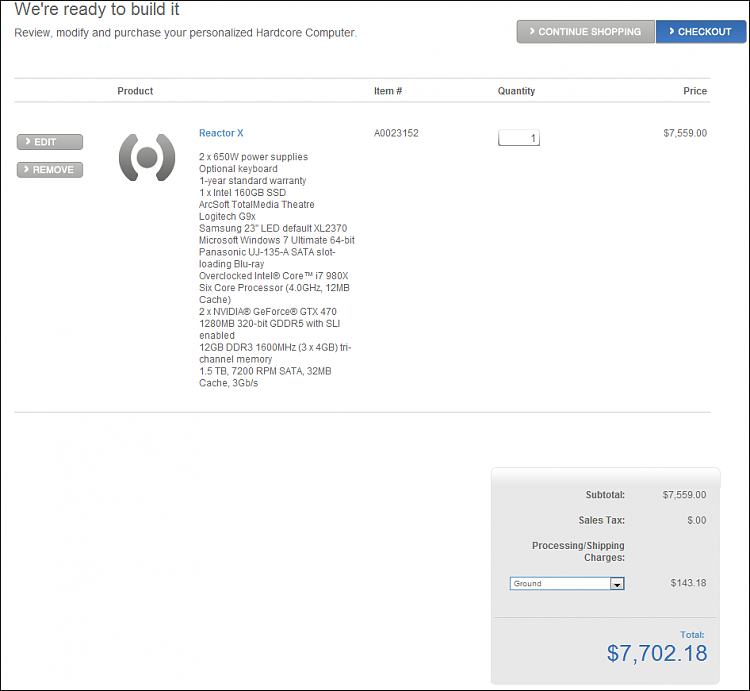This screenshot has width=750, height=691.
Task: Click the $143.18 shipping charge
Action: tap(688, 583)
